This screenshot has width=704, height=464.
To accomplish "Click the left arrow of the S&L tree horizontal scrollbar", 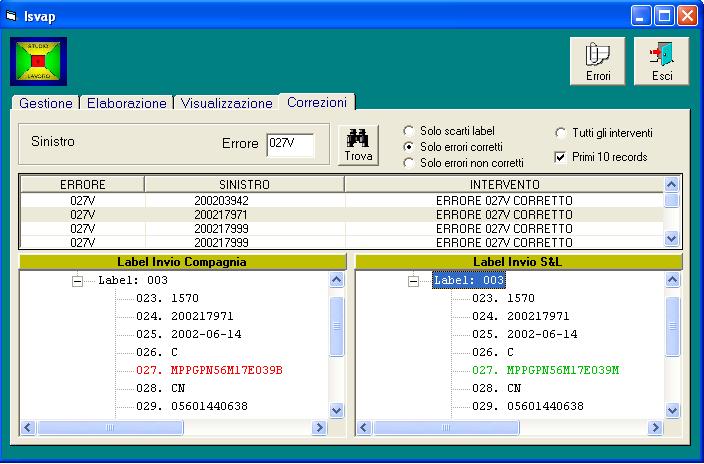I will point(364,428).
